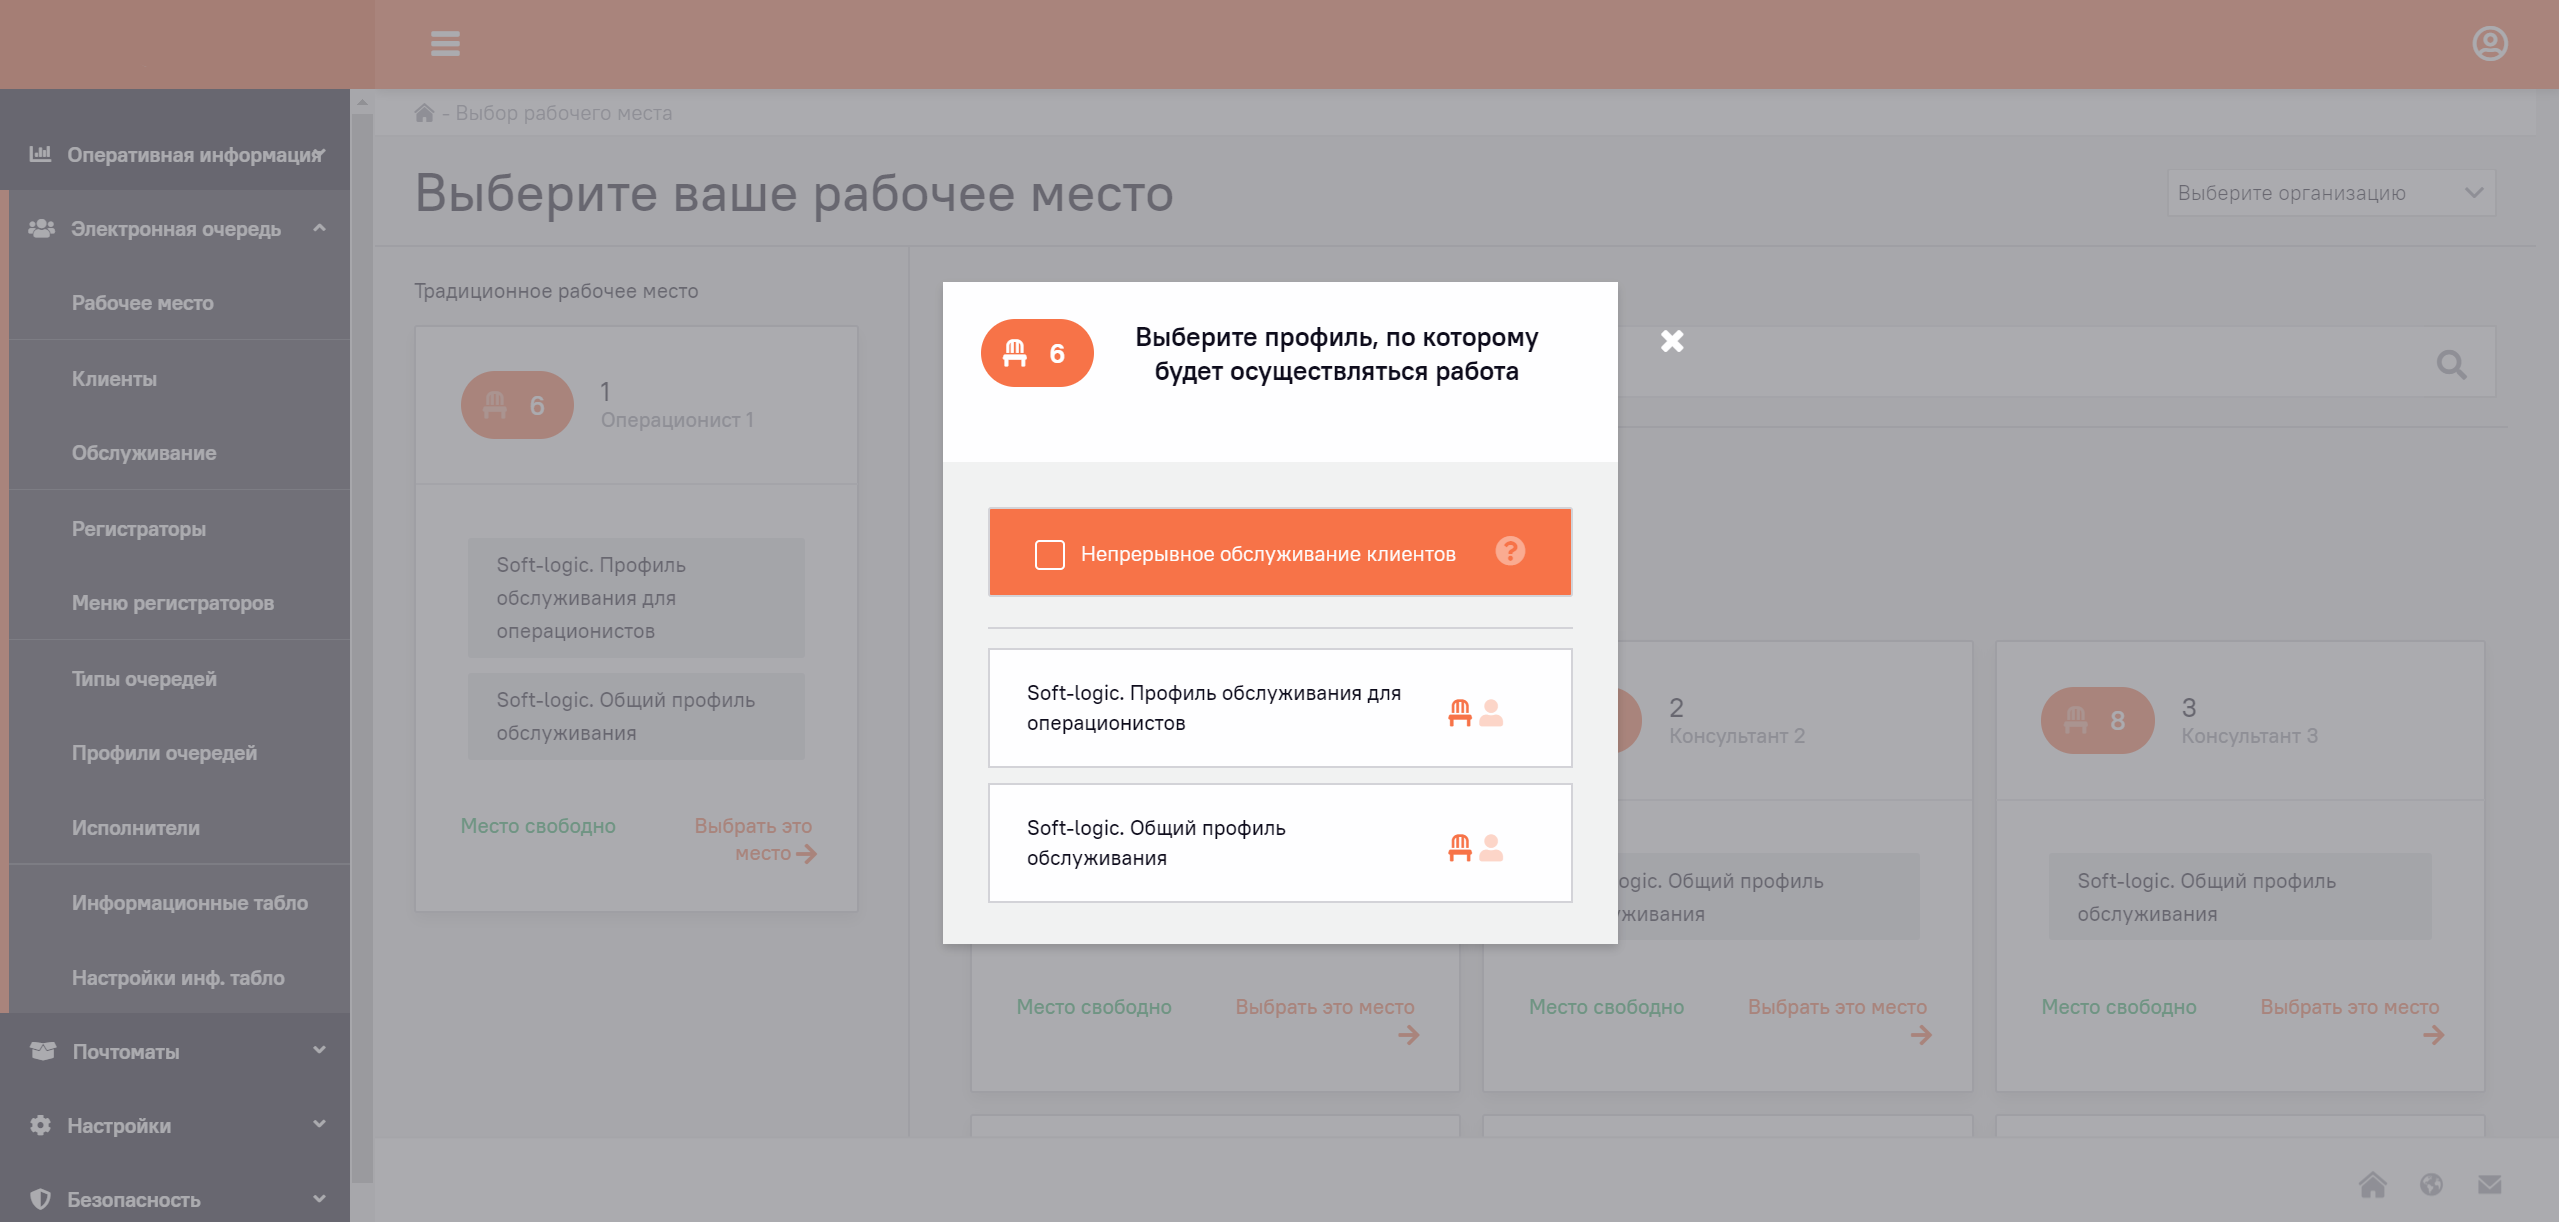Click the search magnifier icon
The image size is (2559, 1222).
2451,365
